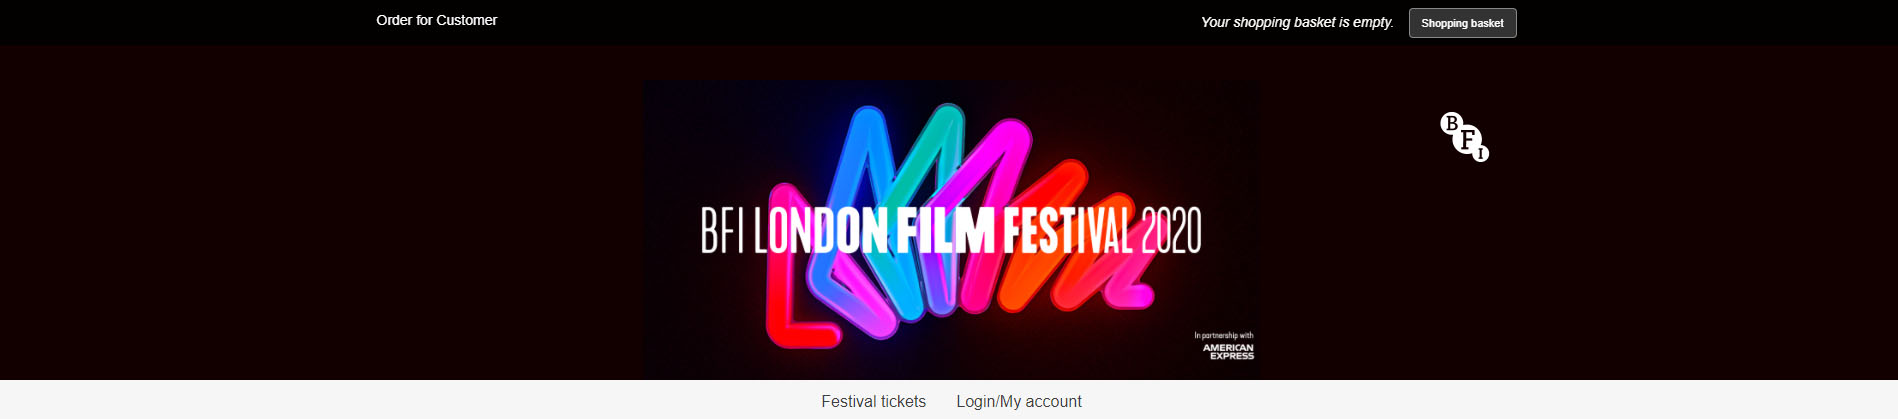1898x419 pixels.
Task: Go to Login/My account
Action: 1019,401
